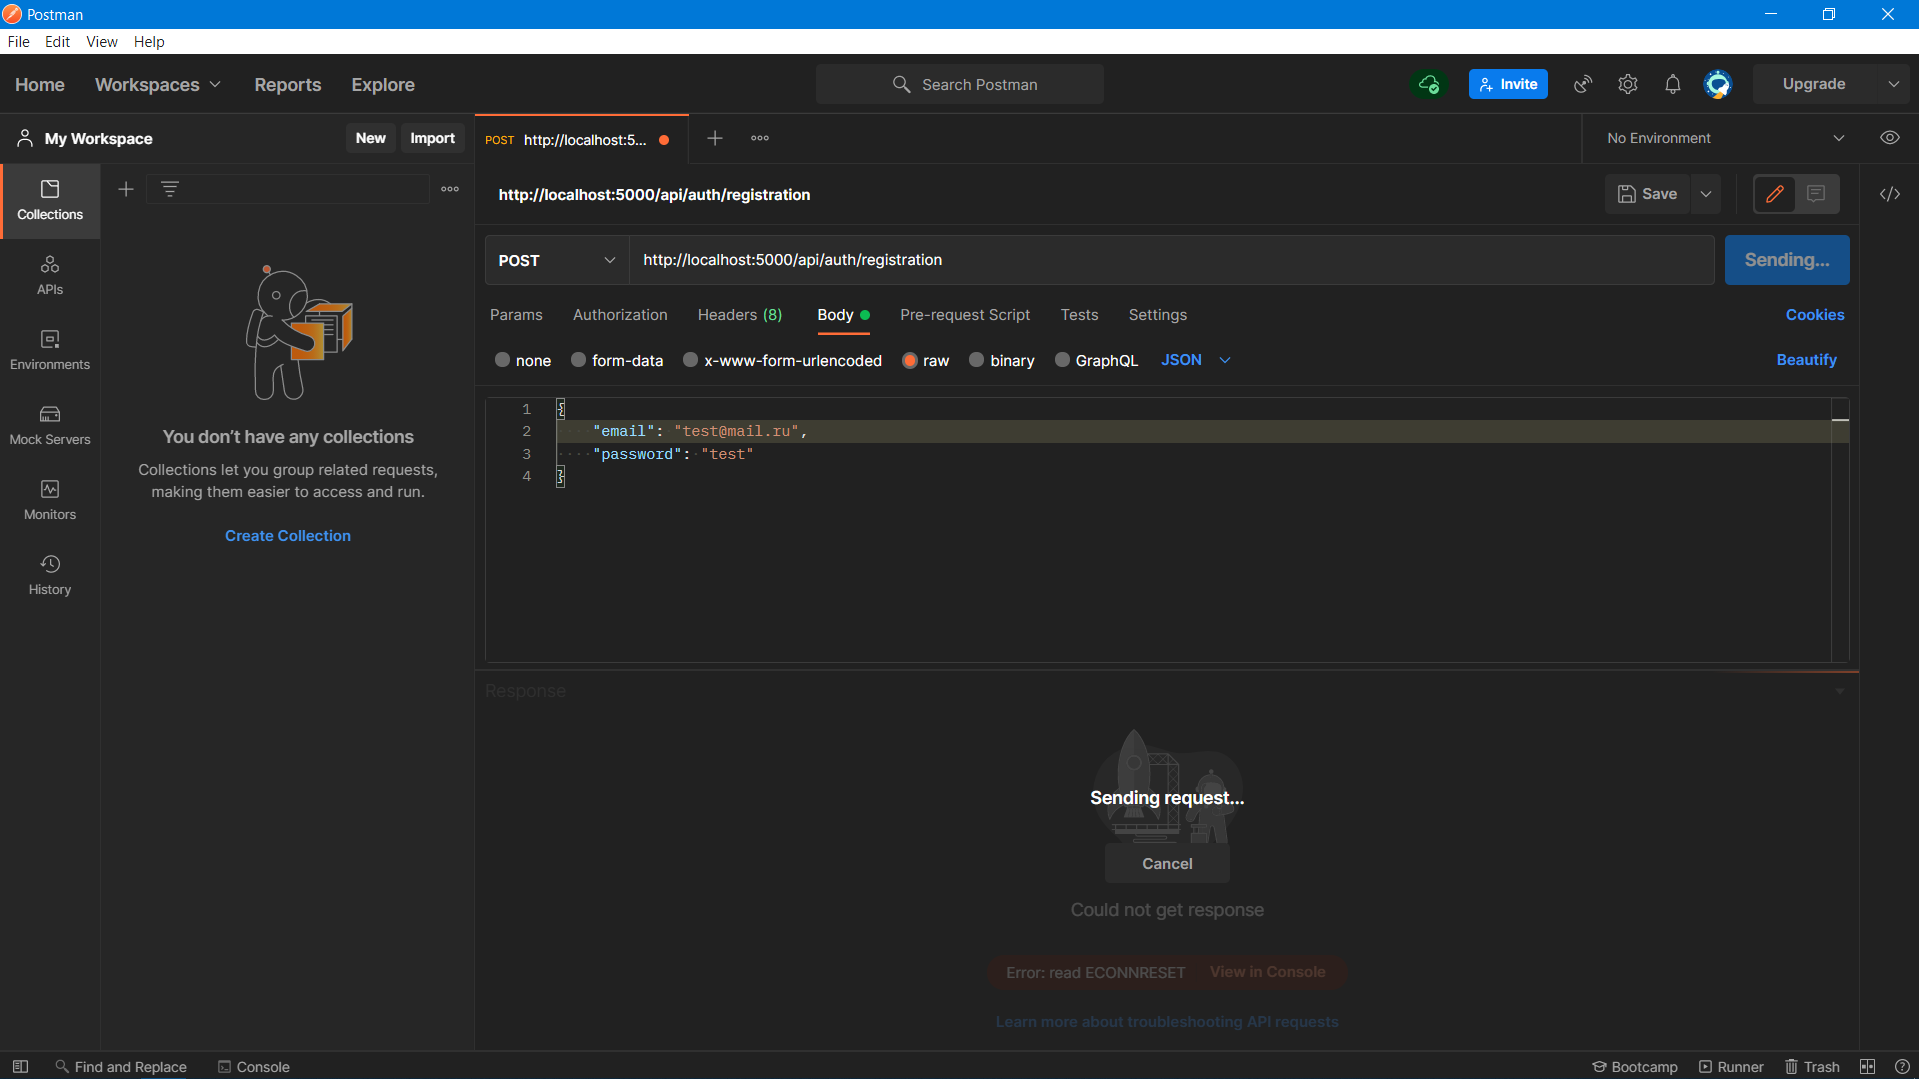The height and width of the screenshot is (1079, 1919).
Task: Open Runner from status bar
Action: [1731, 1067]
